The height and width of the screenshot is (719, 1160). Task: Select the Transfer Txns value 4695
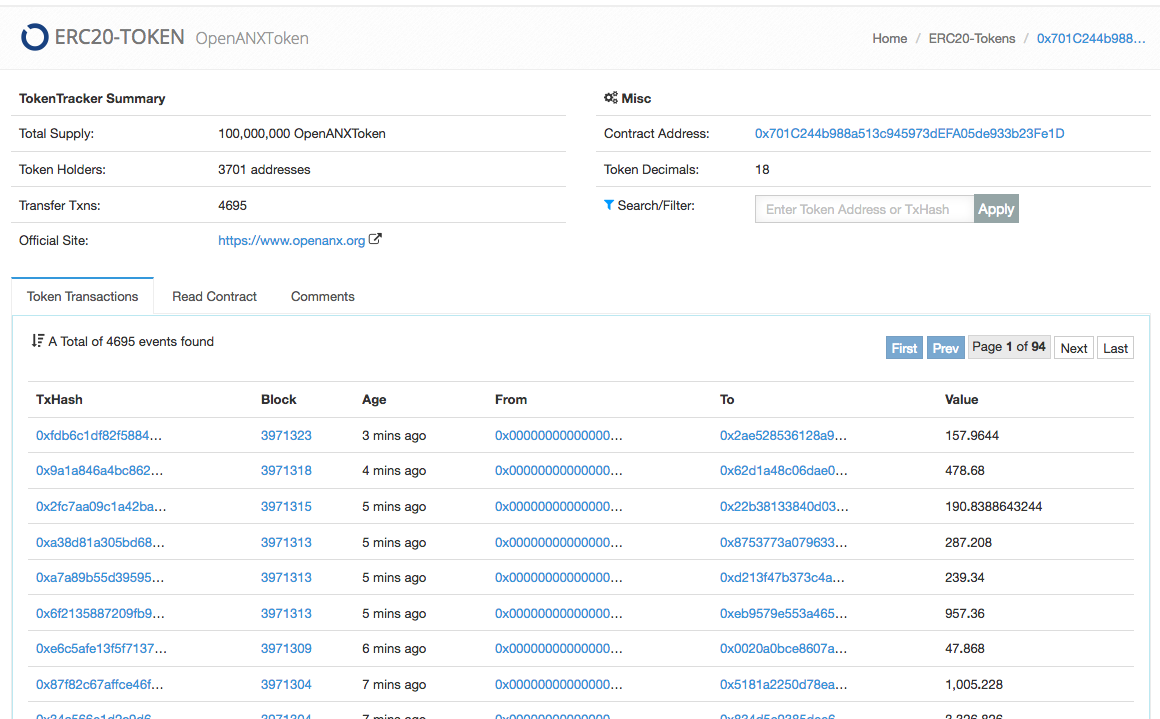click(232, 206)
